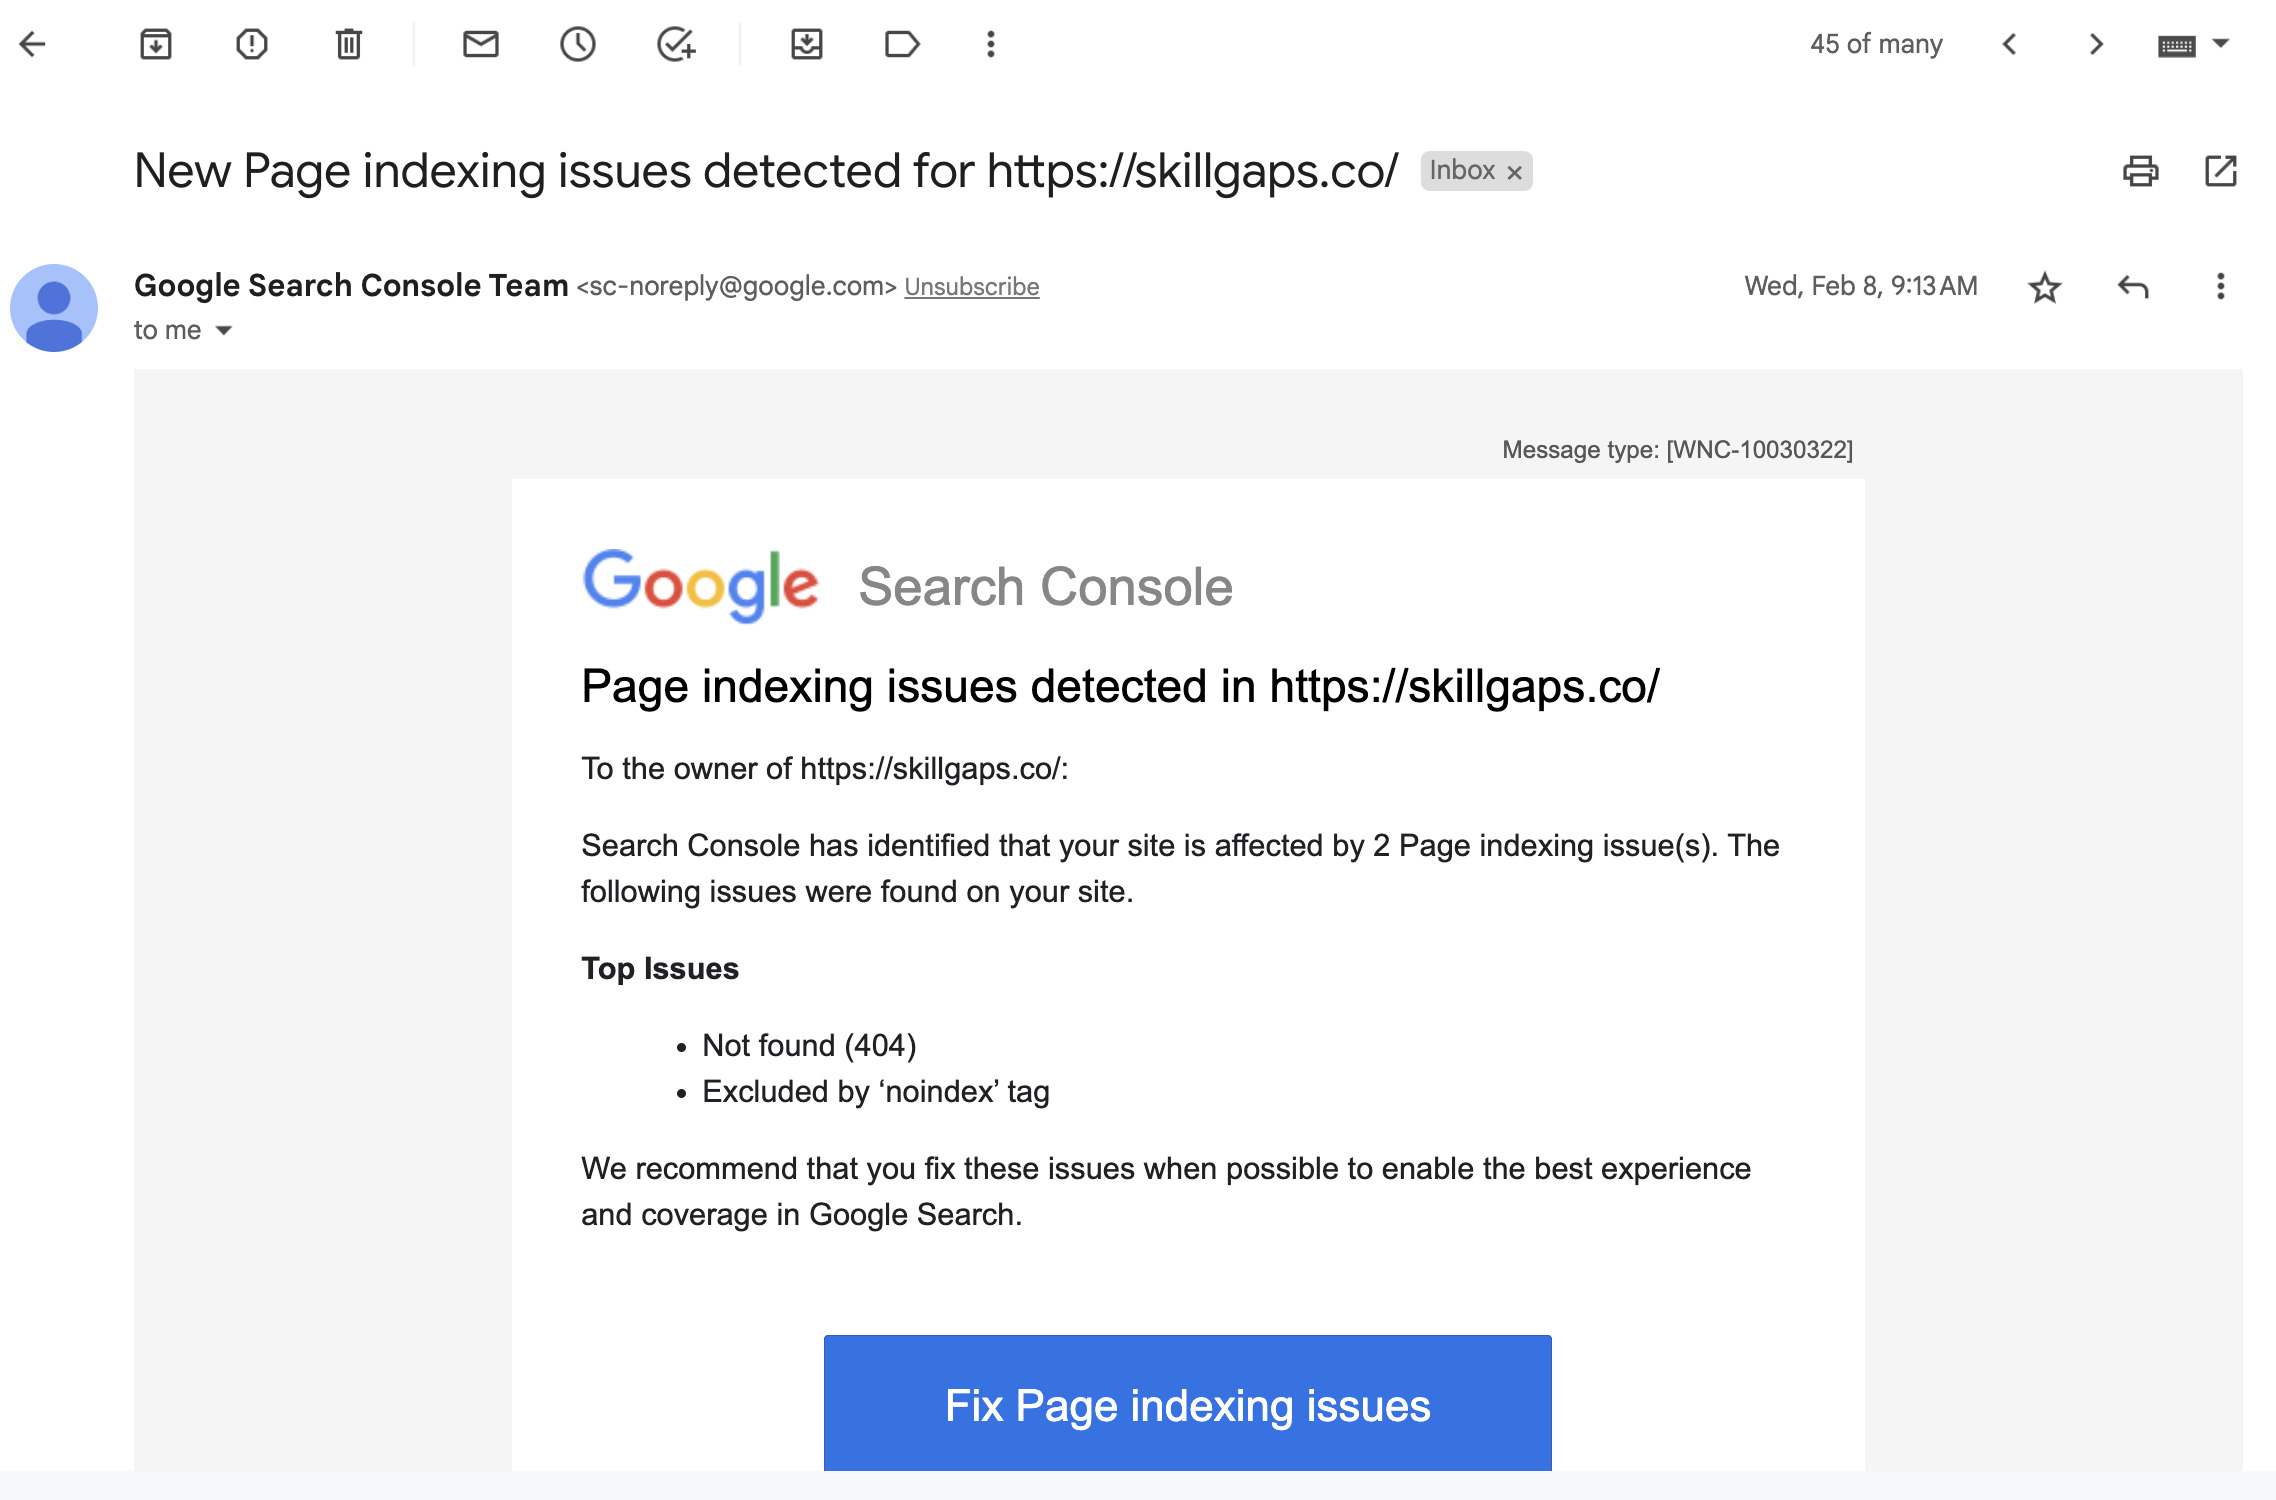Expand recipient details next to "to me"
This screenshot has width=2276, height=1500.
pos(224,331)
